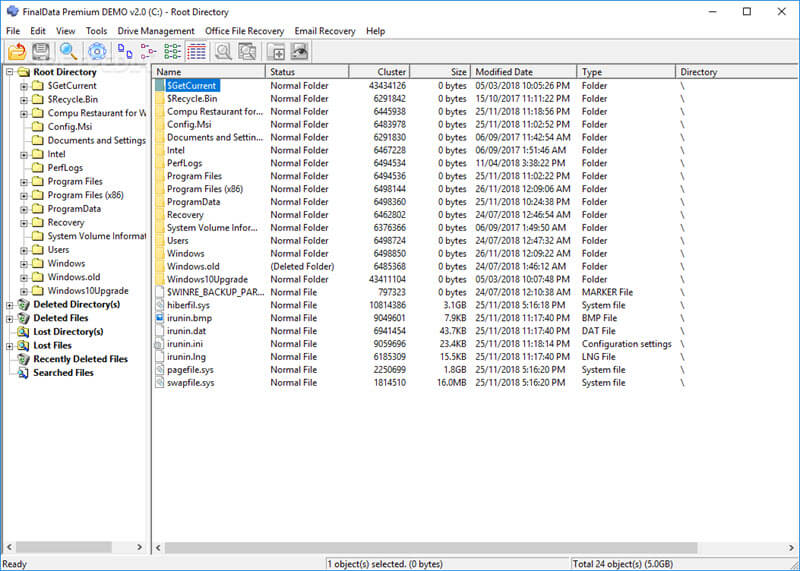800x571 pixels.
Task: Sort by the Status column header
Action: pyautogui.click(x=307, y=72)
